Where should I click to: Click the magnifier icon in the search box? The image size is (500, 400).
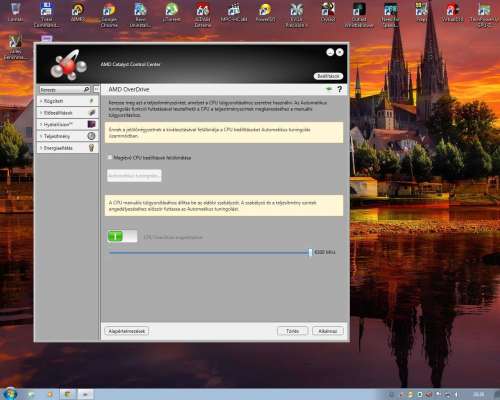tap(86, 89)
